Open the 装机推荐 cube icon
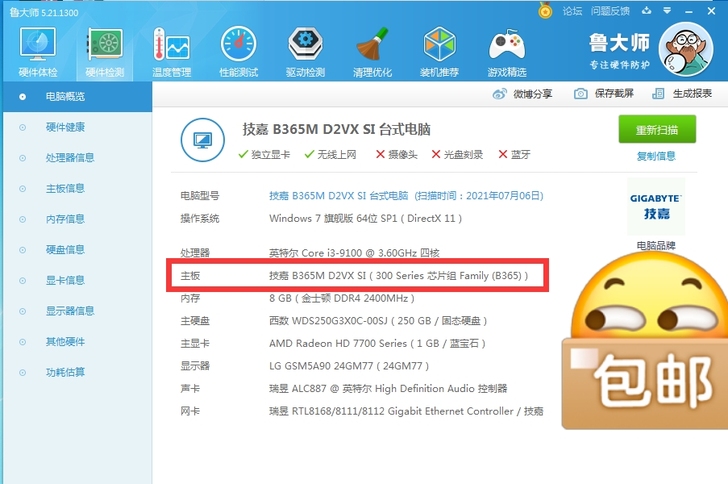Image resolution: width=728 pixels, height=484 pixels. 439,52
